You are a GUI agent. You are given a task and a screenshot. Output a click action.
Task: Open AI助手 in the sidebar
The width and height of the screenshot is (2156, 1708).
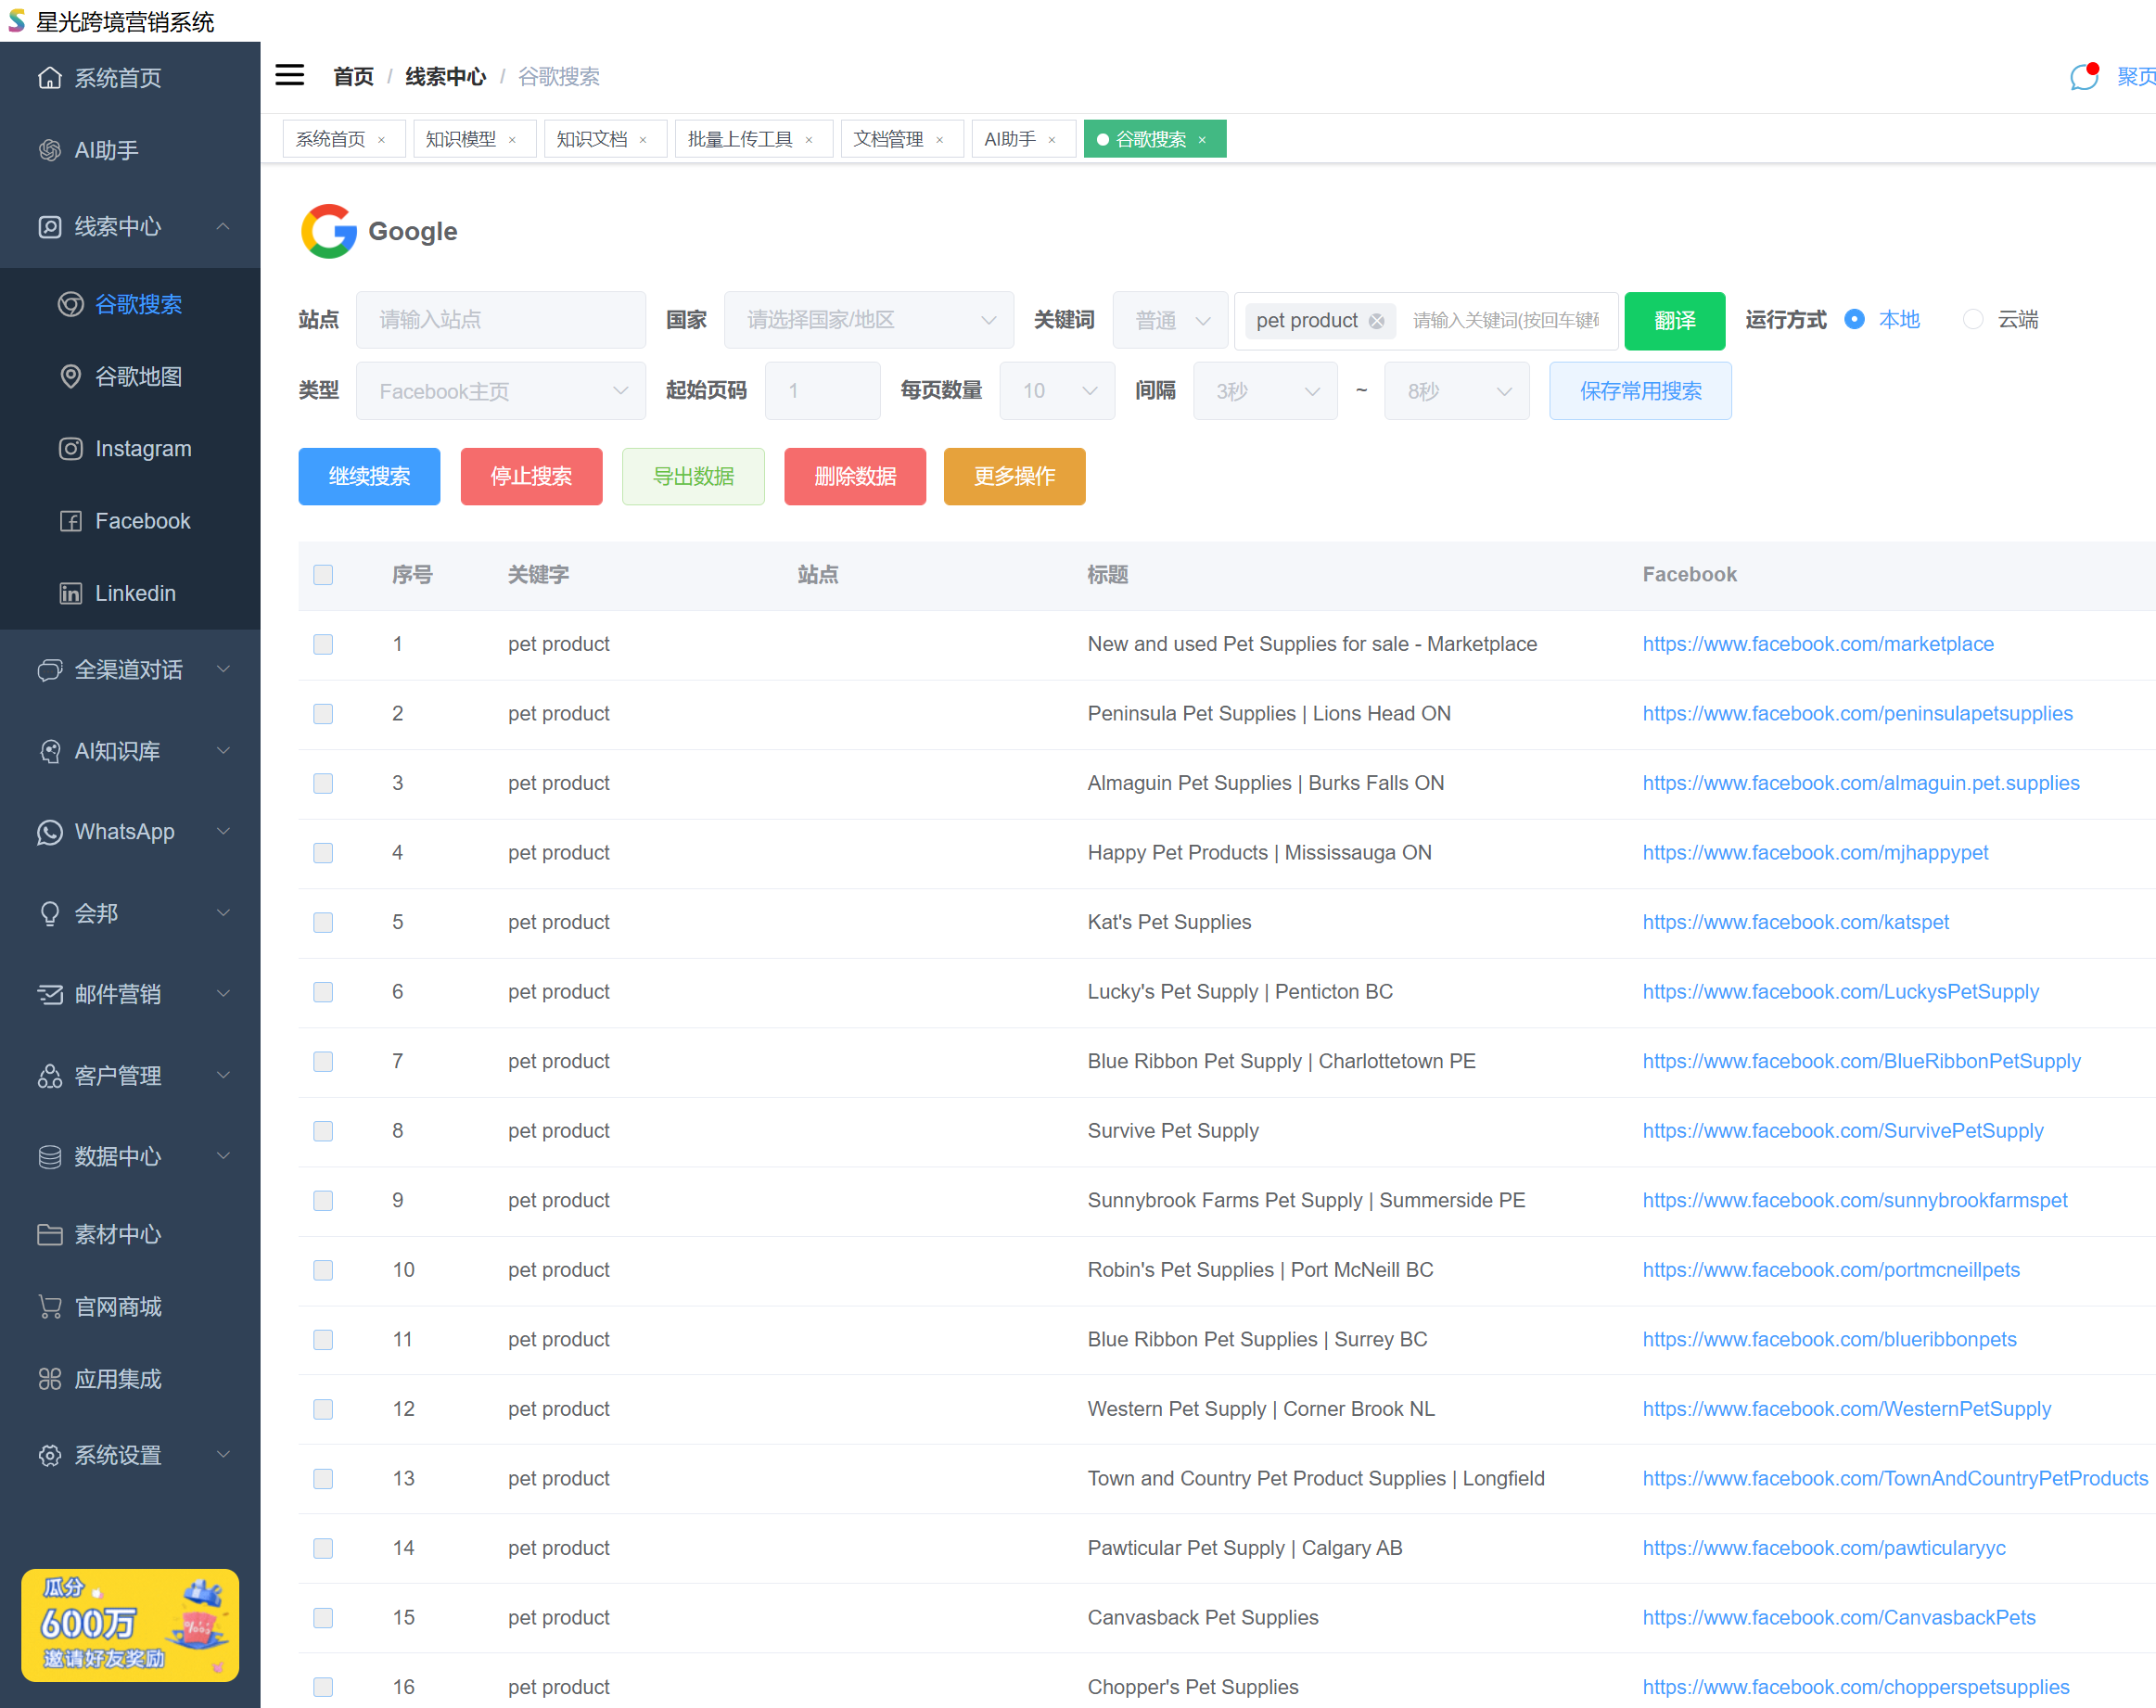tap(106, 150)
